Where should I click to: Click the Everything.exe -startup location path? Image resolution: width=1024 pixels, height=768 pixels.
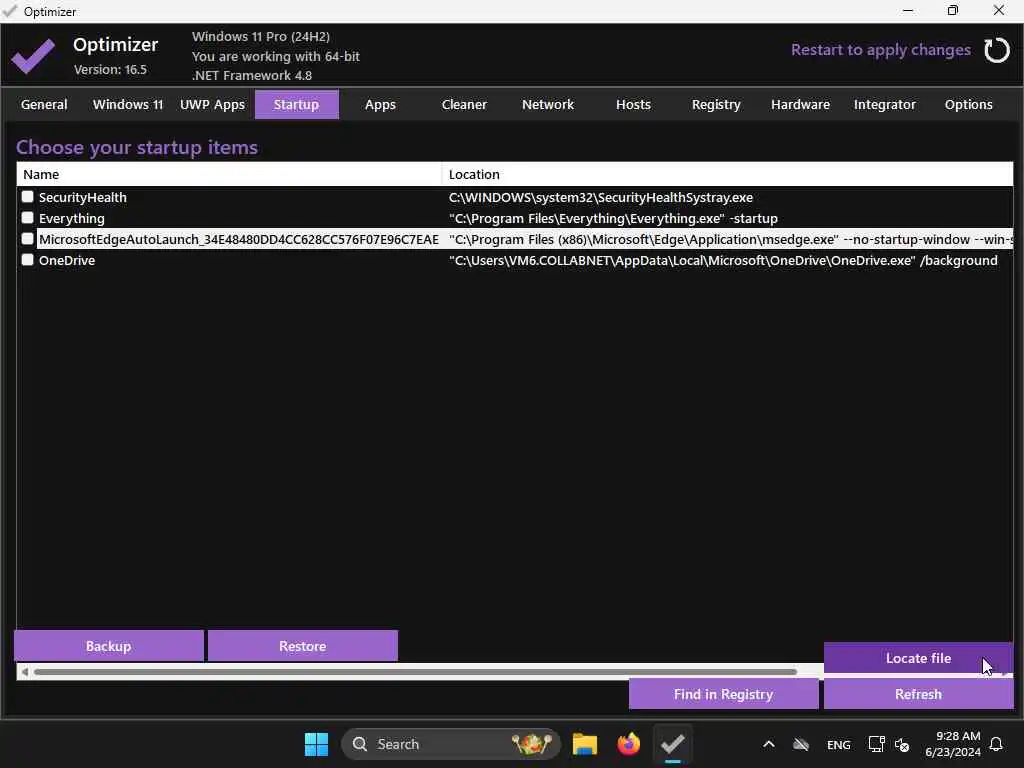point(613,218)
